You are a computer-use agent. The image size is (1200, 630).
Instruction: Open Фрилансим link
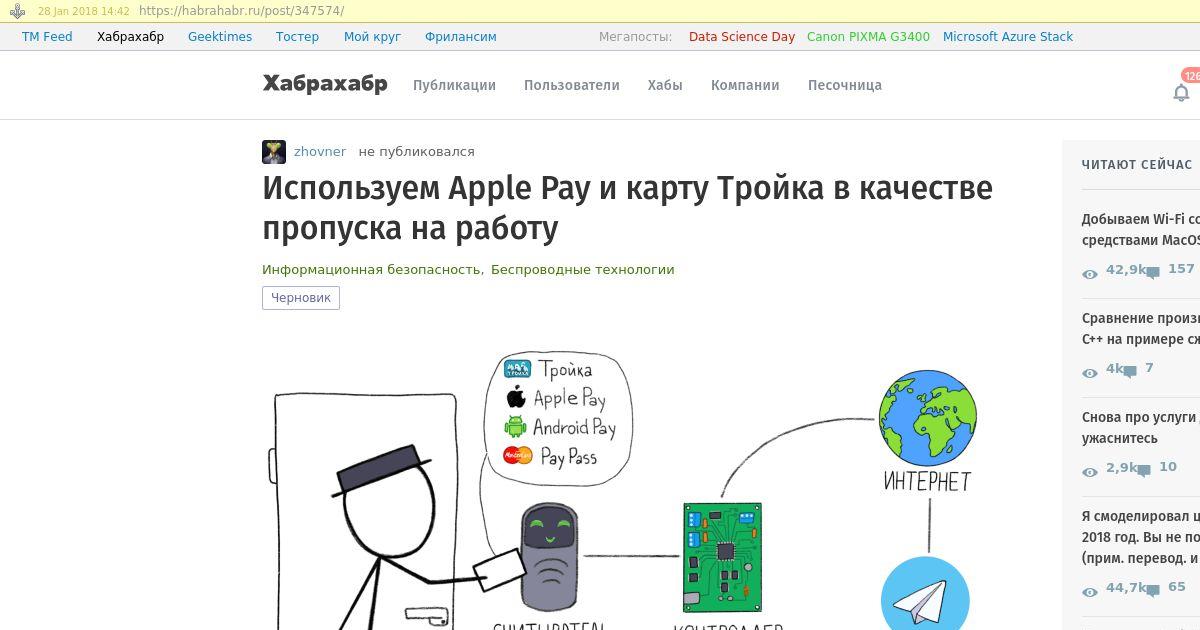(460, 36)
